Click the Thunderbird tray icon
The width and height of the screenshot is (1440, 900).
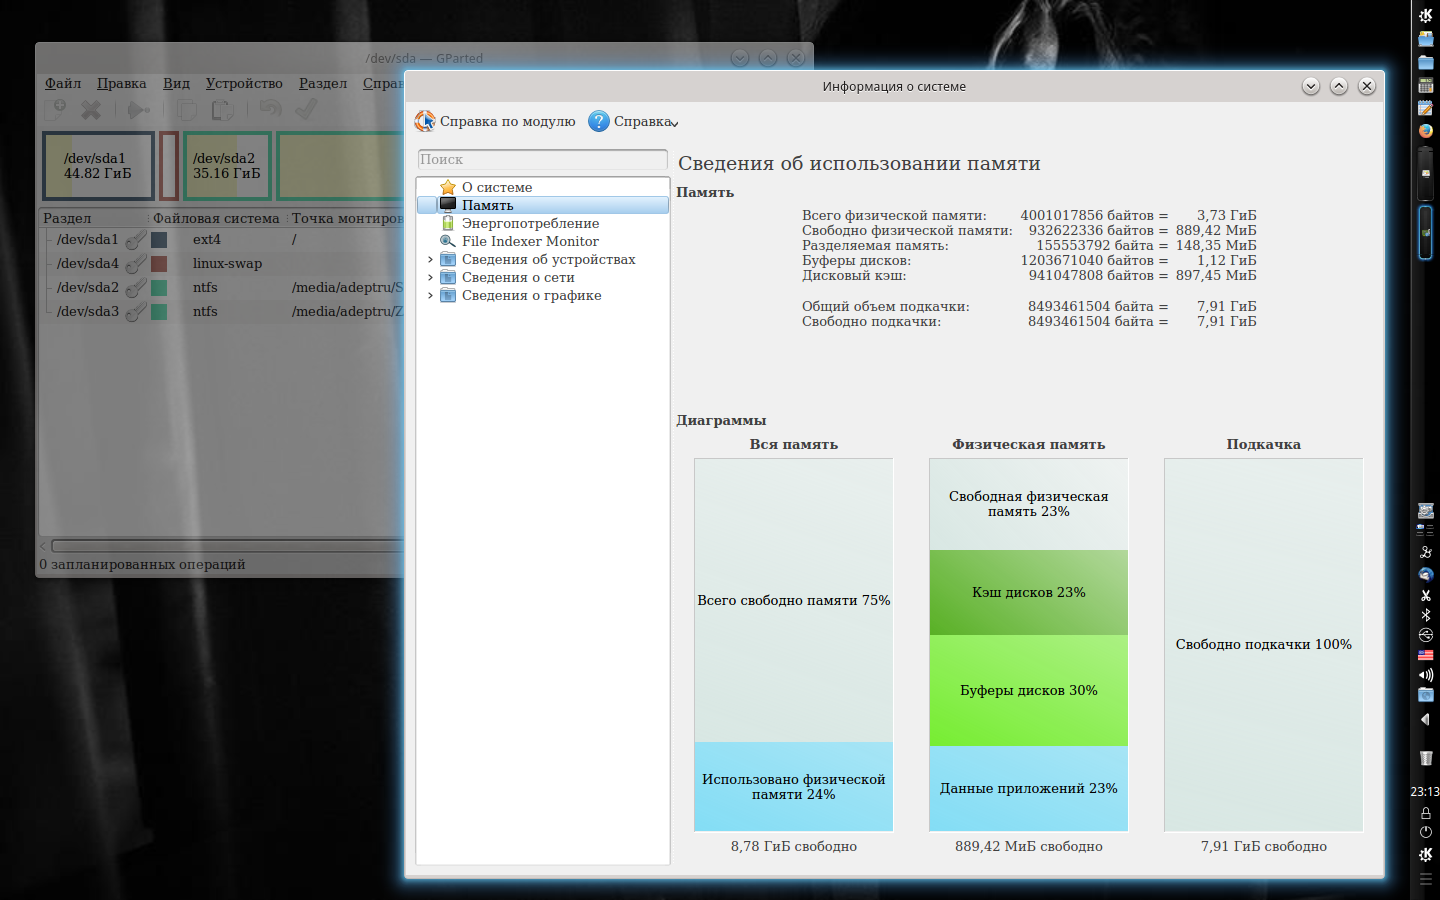tap(1426, 575)
